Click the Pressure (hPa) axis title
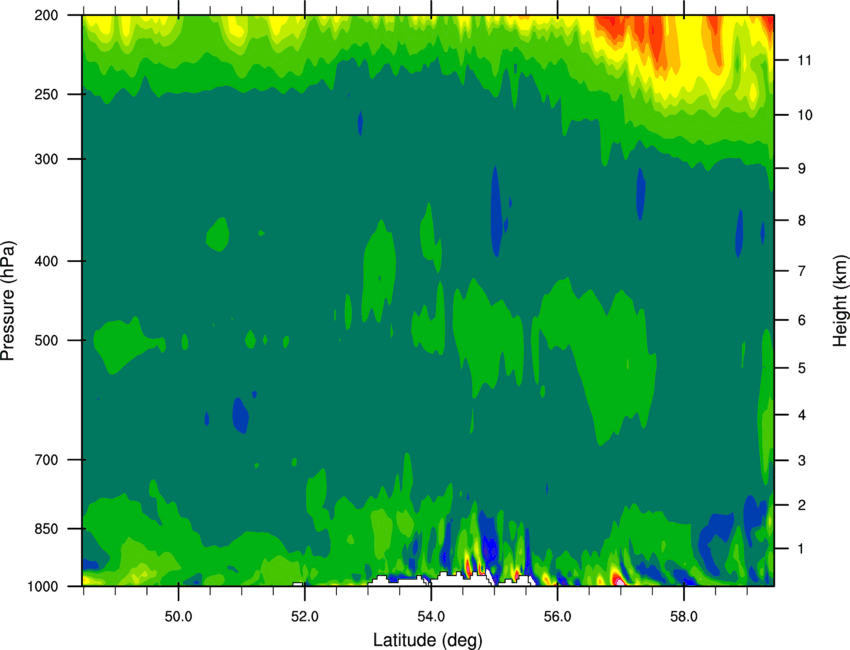This screenshot has width=850, height=650. coord(8,301)
